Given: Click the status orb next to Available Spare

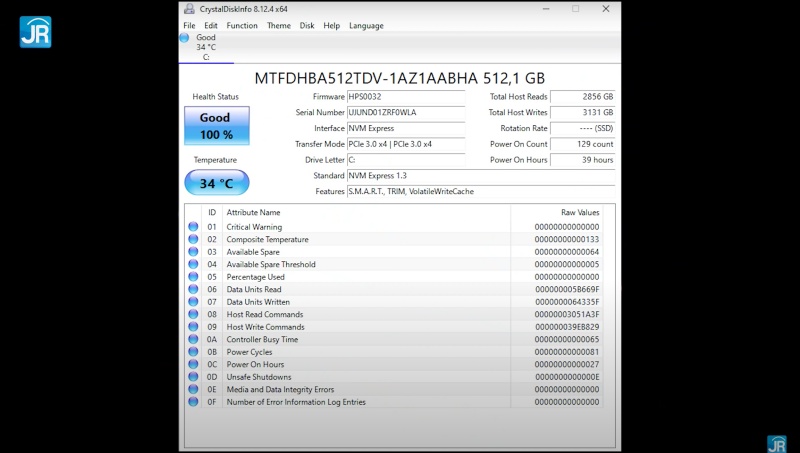Looking at the screenshot, I should tap(193, 252).
